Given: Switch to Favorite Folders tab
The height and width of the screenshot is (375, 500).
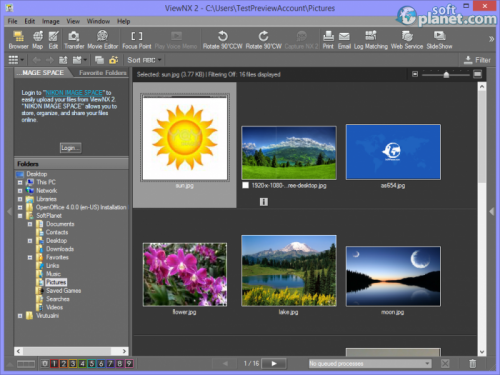Looking at the screenshot, I should pos(103,73).
